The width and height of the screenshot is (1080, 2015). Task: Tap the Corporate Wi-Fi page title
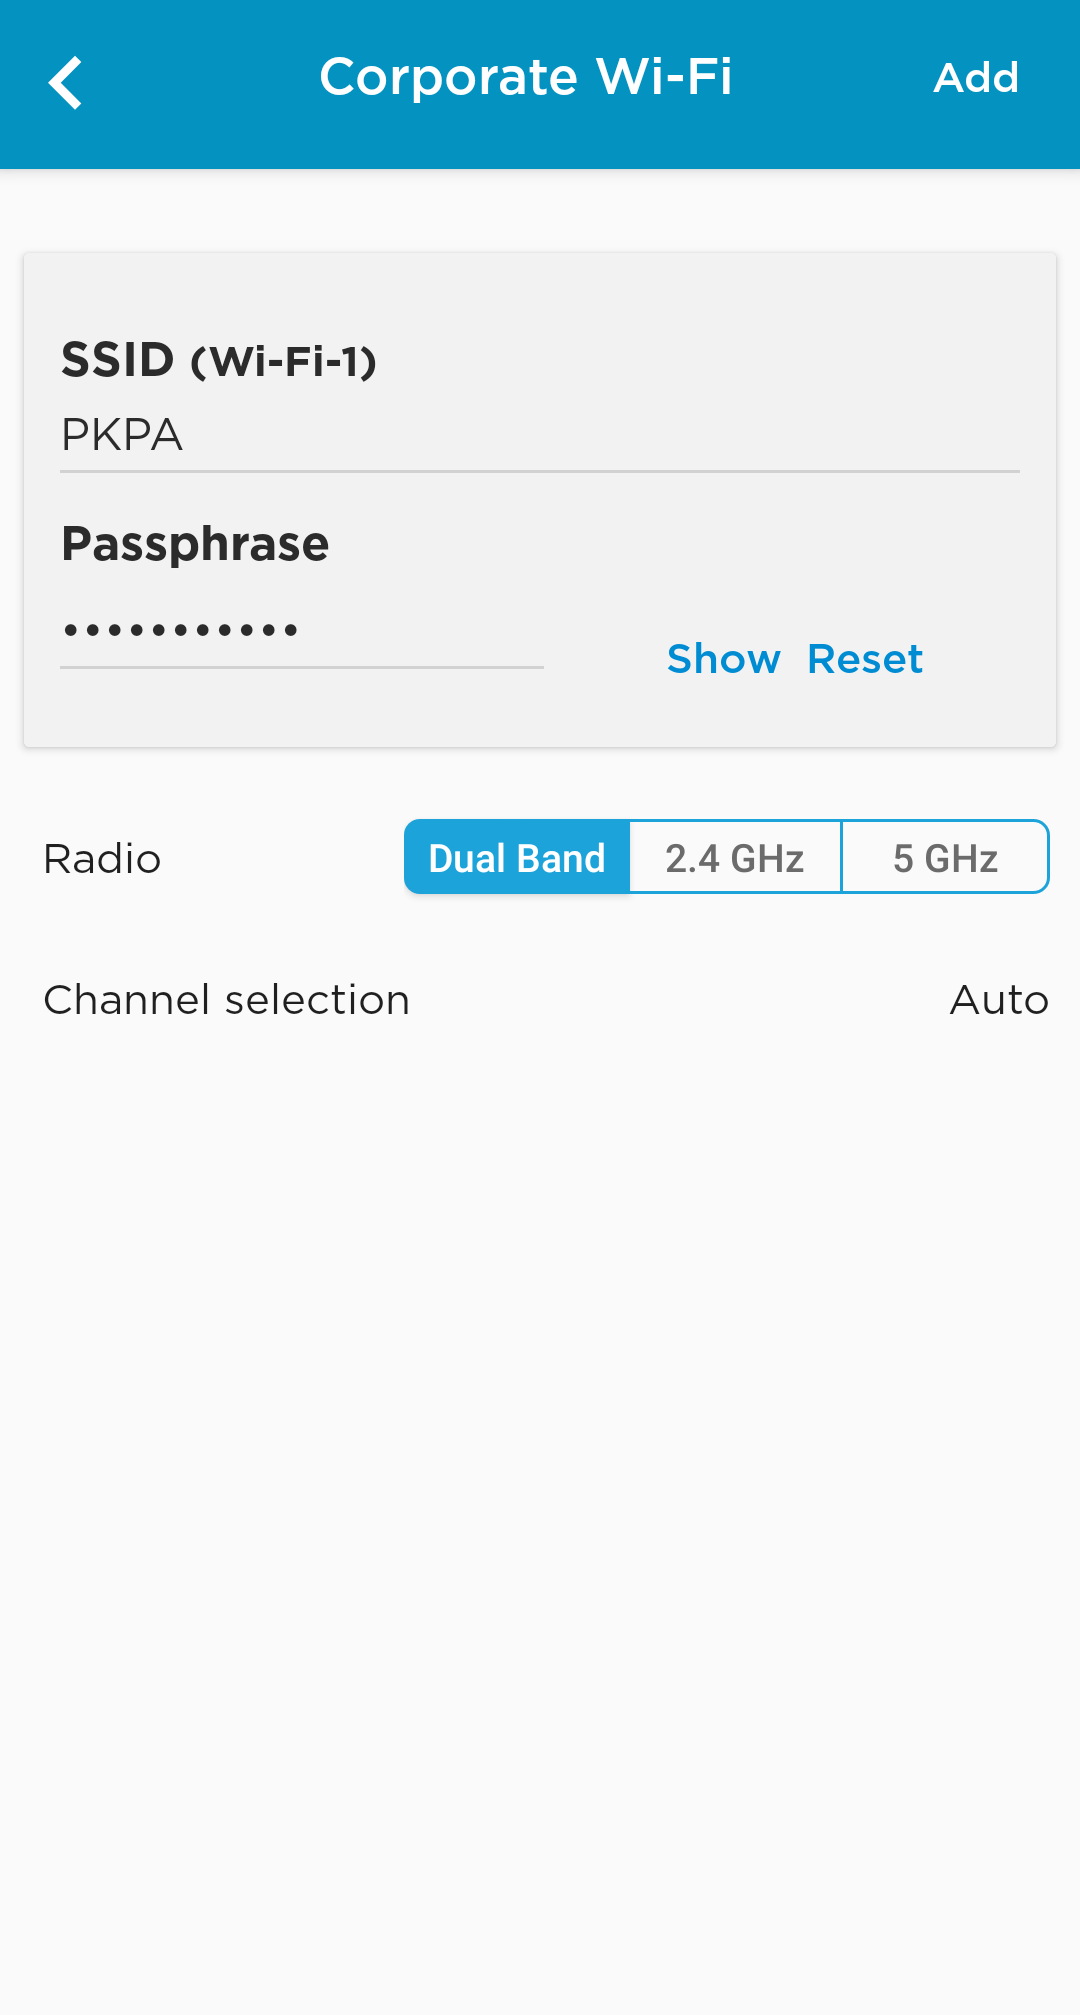click(x=526, y=78)
